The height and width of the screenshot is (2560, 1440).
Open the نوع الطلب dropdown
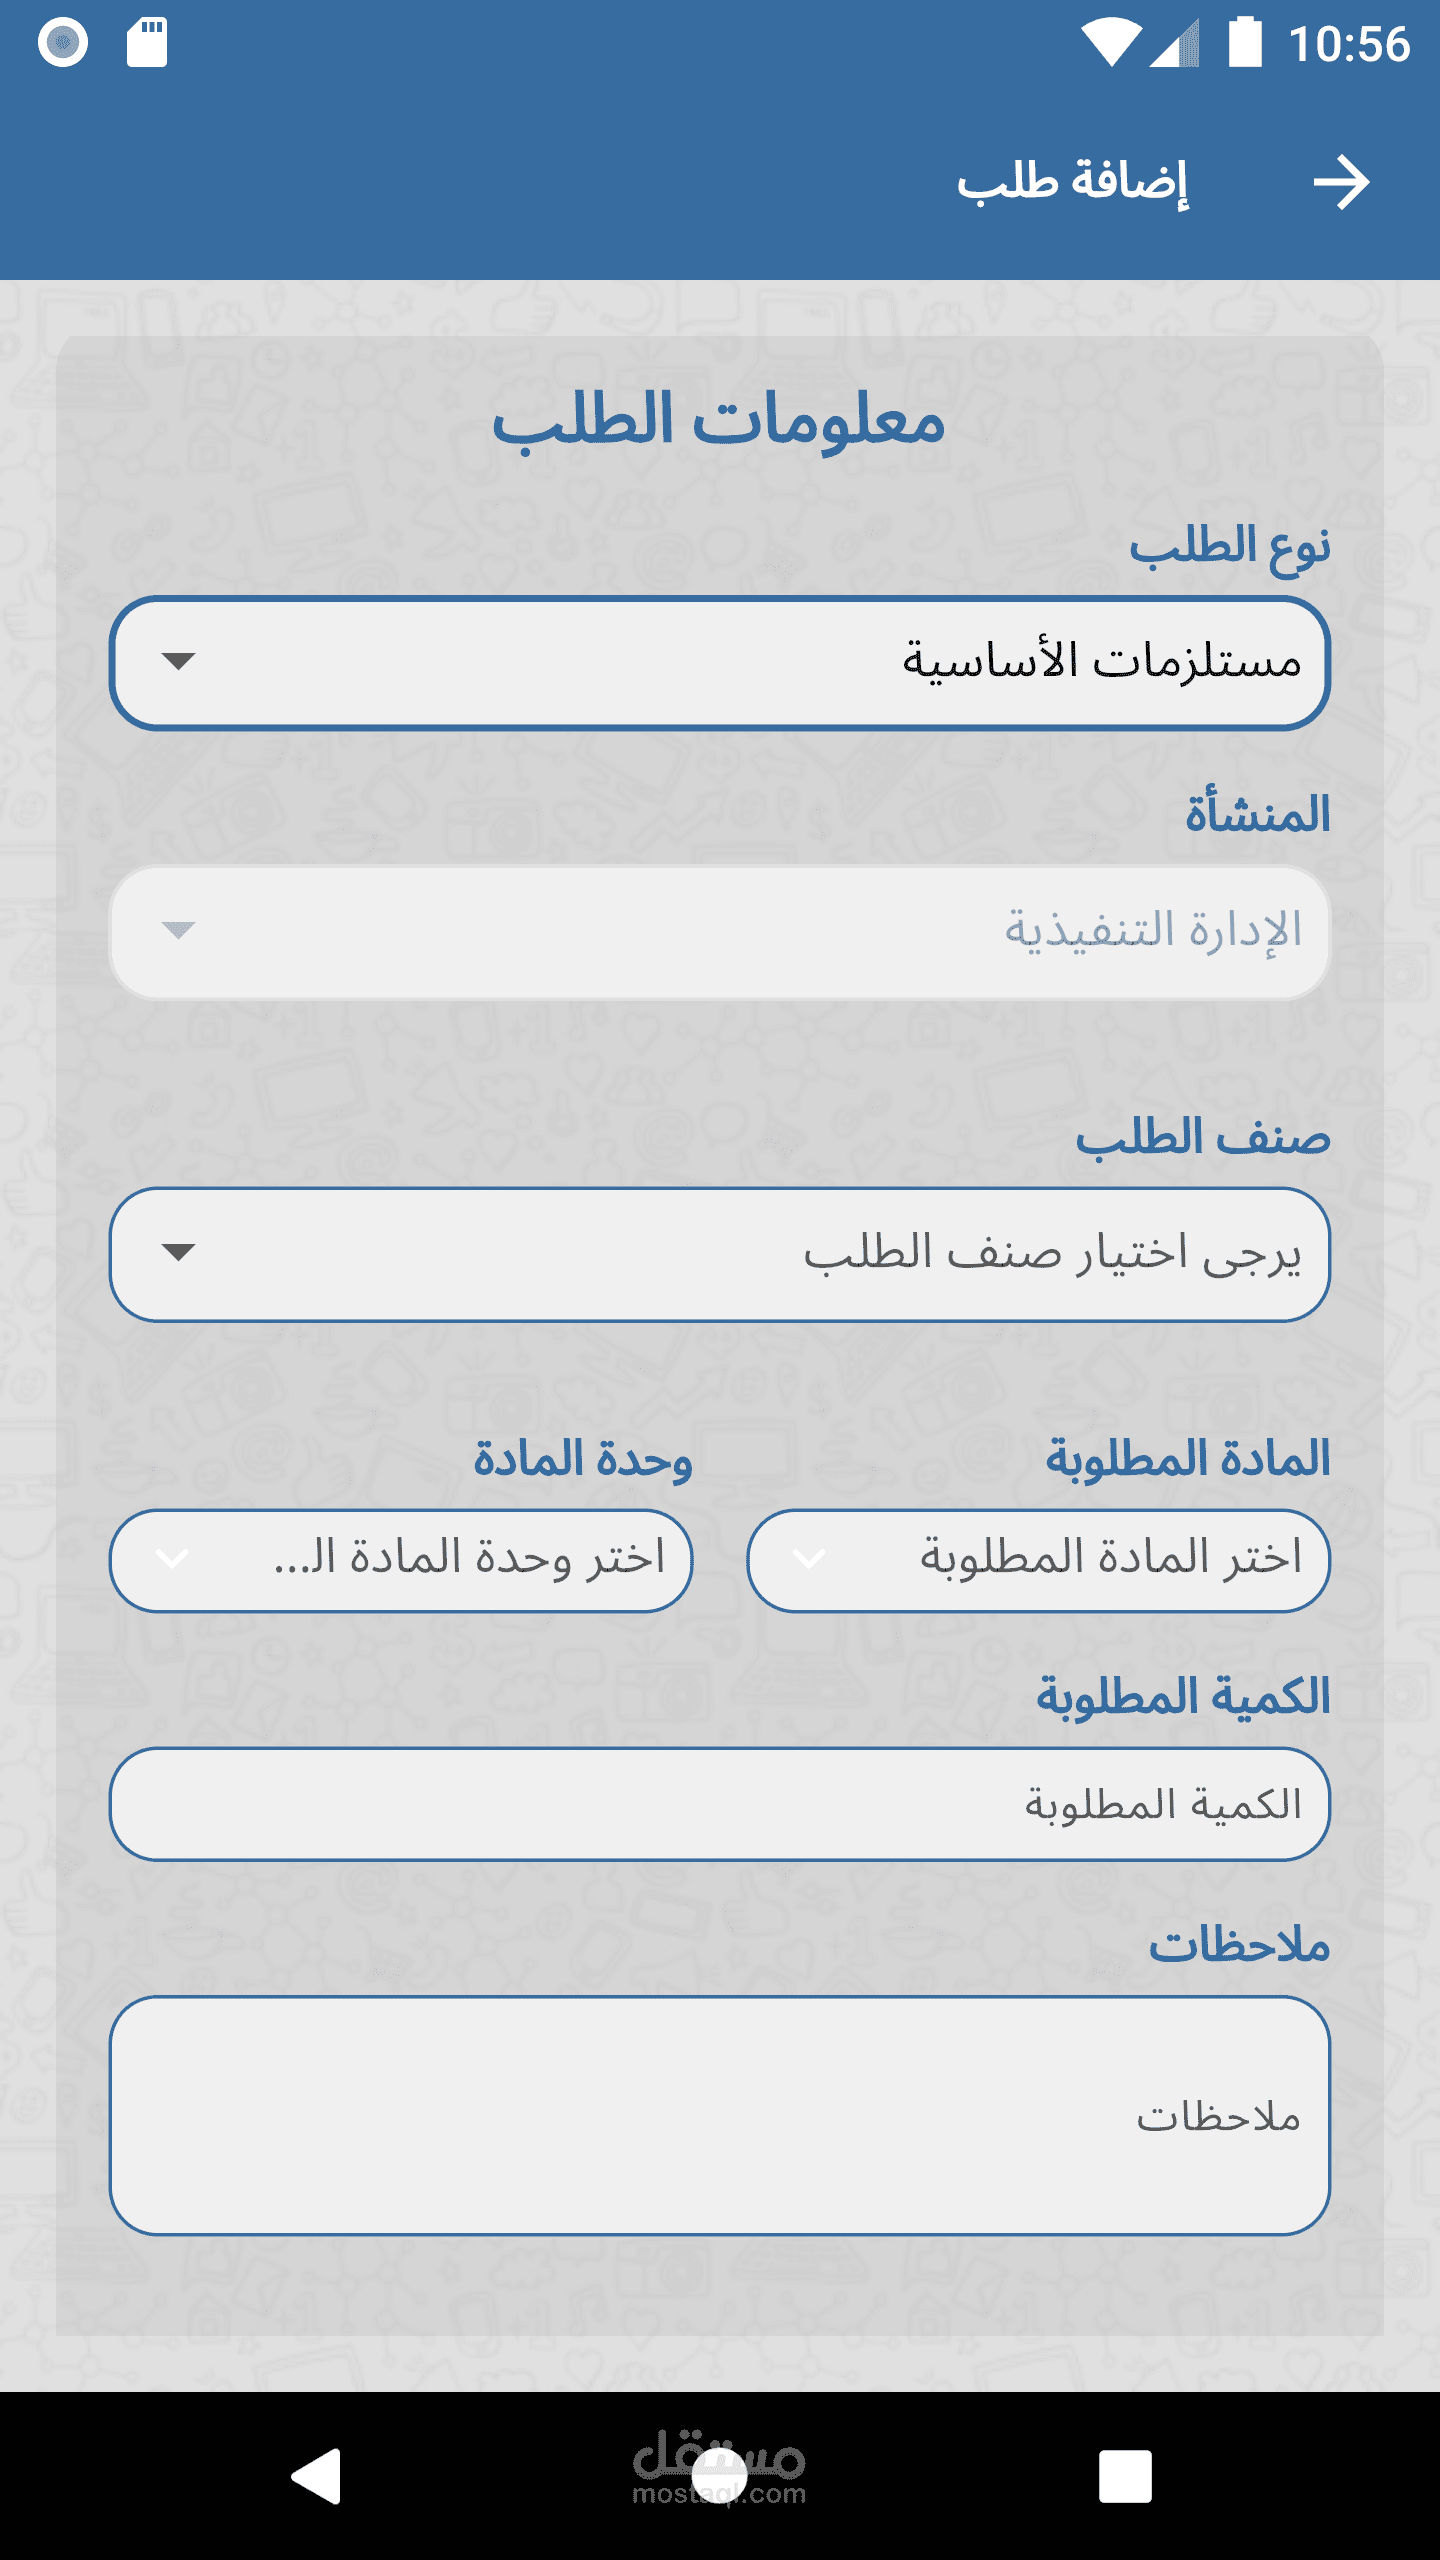(720, 663)
